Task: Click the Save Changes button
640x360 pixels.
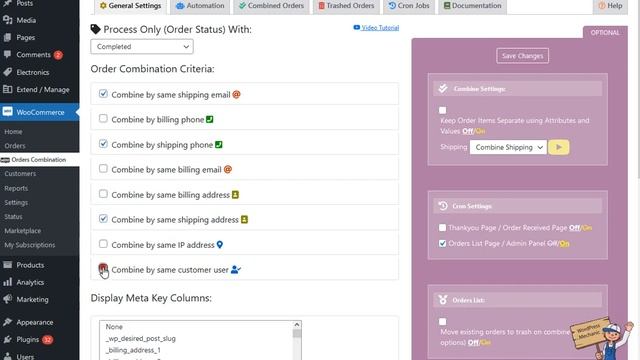Action: click(x=522, y=56)
